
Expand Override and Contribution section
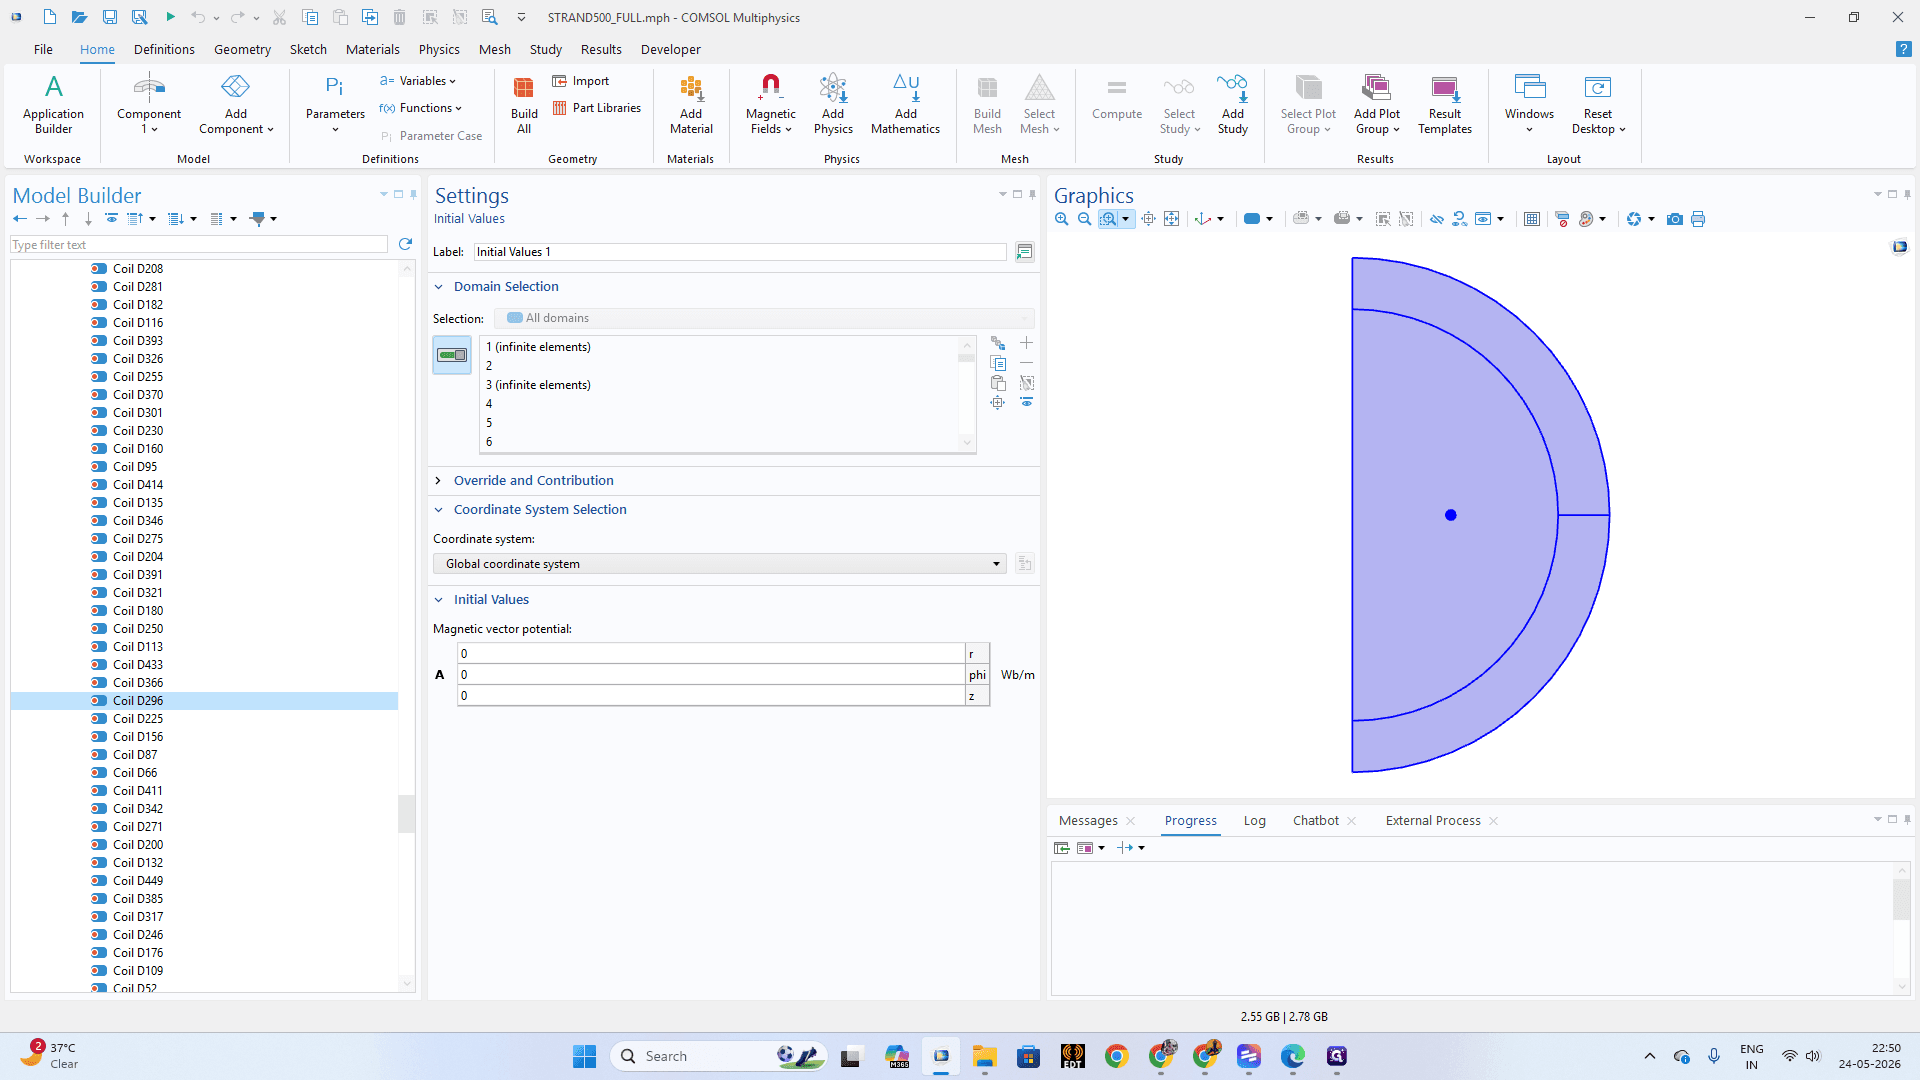(x=438, y=481)
